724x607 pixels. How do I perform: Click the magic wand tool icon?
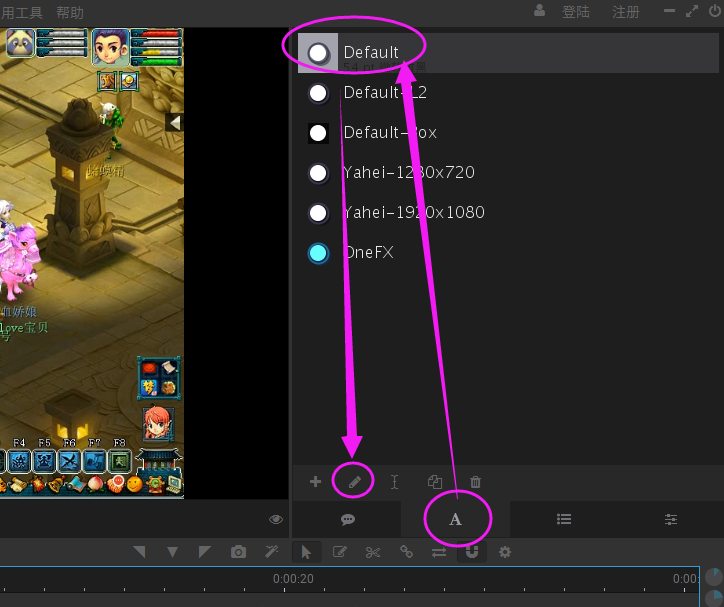(272, 552)
